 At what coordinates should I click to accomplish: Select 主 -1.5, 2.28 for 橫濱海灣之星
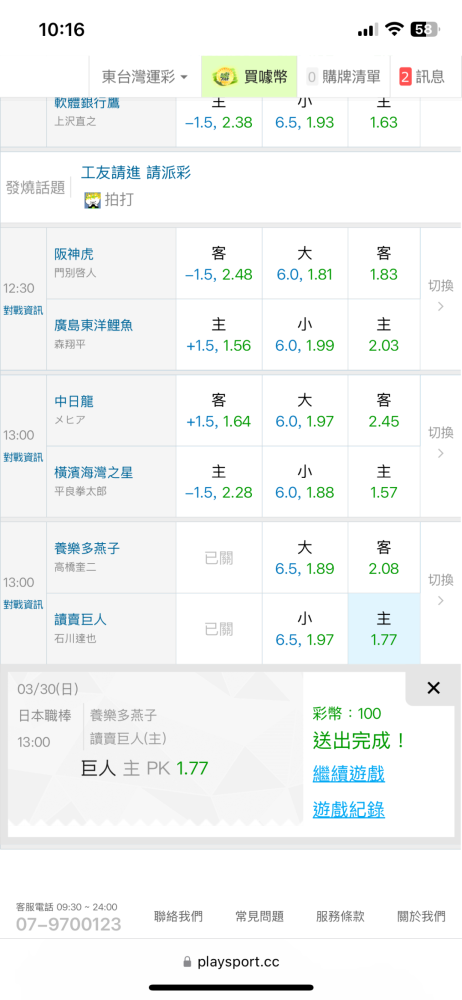coord(219,482)
